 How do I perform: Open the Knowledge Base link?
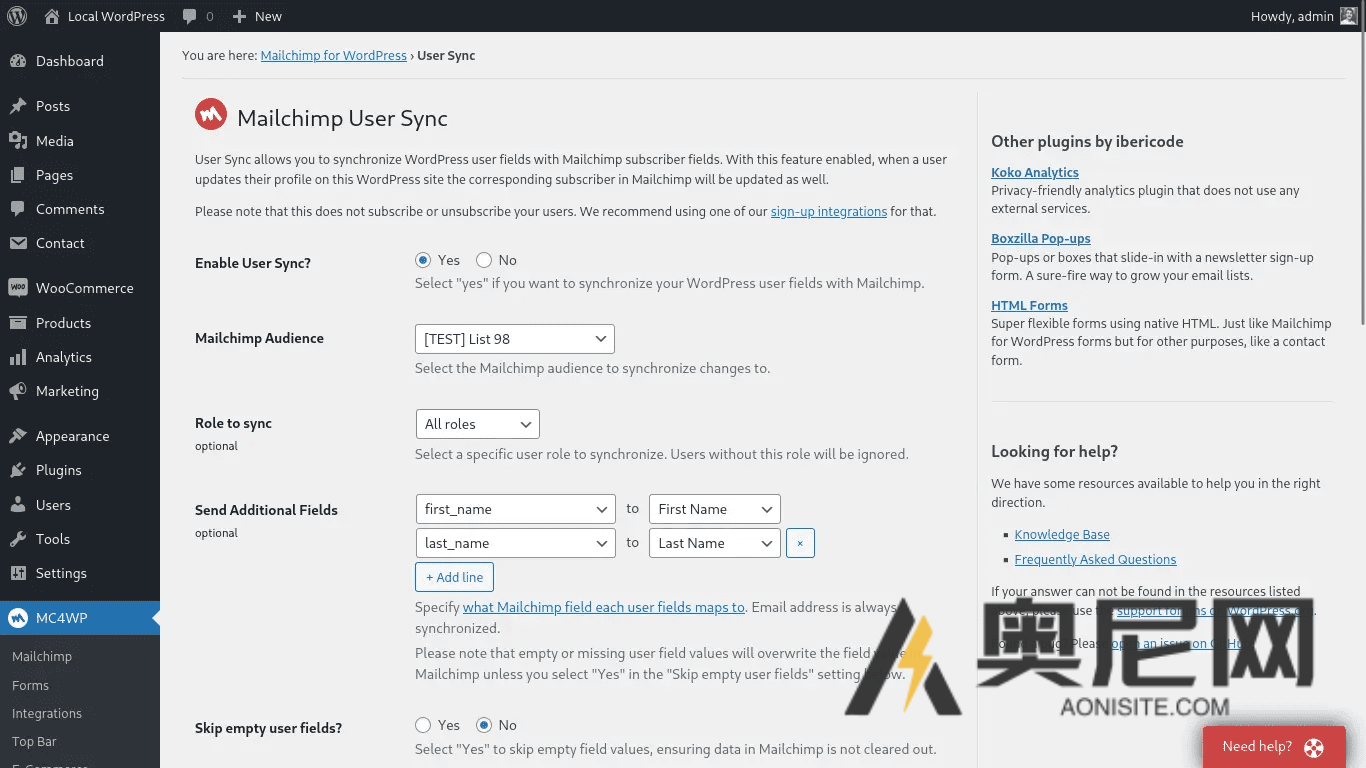tap(1062, 535)
